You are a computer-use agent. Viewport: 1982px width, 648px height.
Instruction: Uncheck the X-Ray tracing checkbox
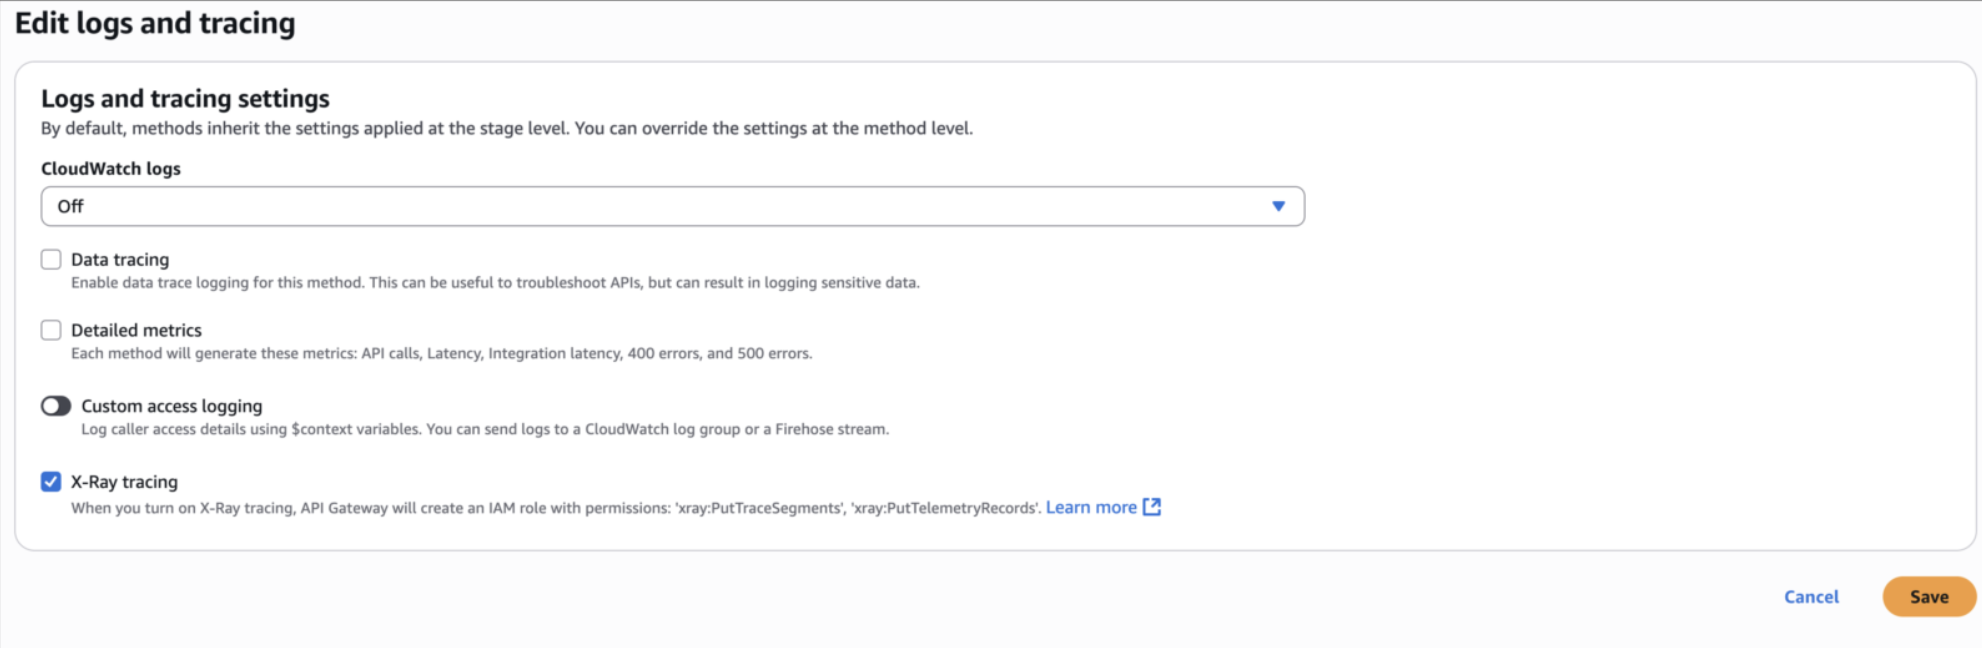coord(51,482)
